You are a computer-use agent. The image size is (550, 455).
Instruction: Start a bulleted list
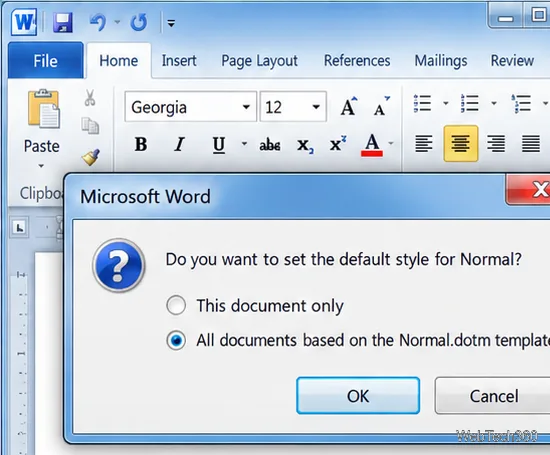(422, 103)
